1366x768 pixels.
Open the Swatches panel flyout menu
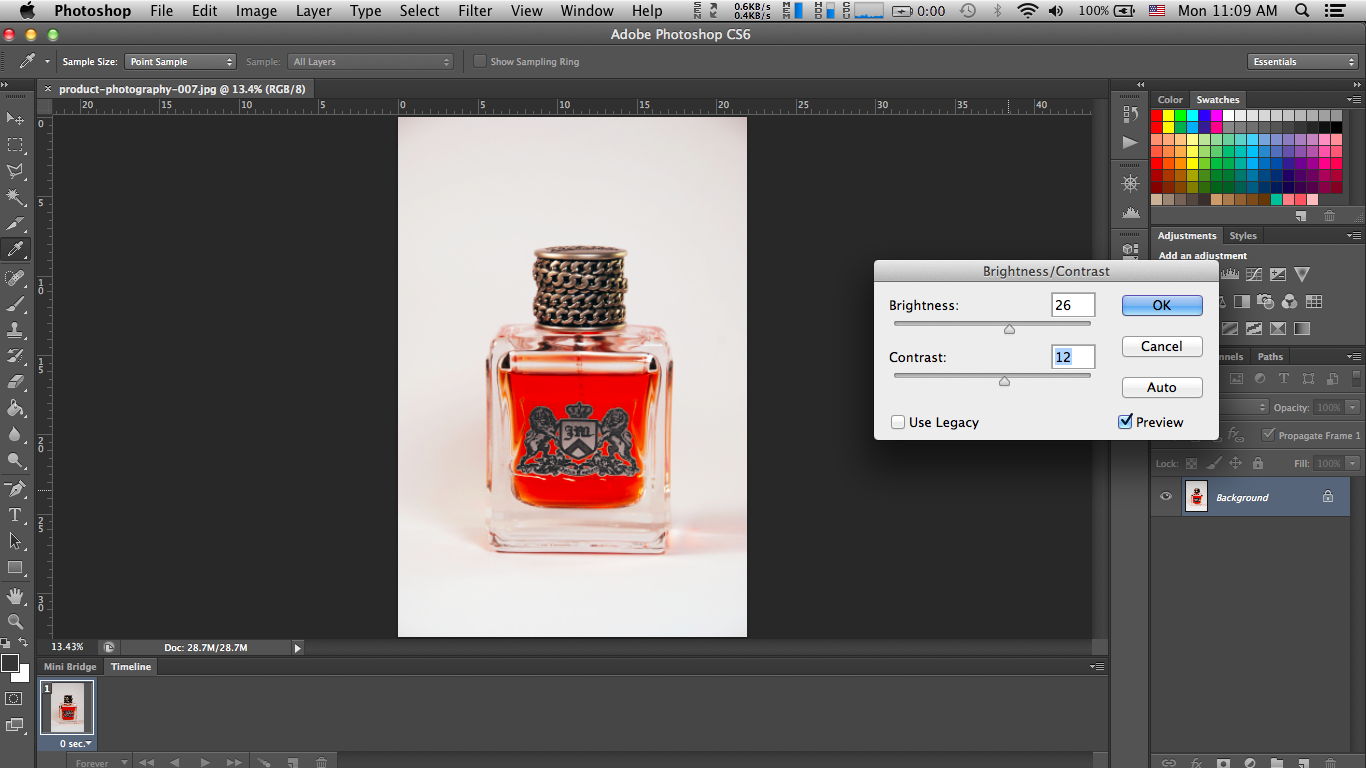pyautogui.click(x=1354, y=99)
